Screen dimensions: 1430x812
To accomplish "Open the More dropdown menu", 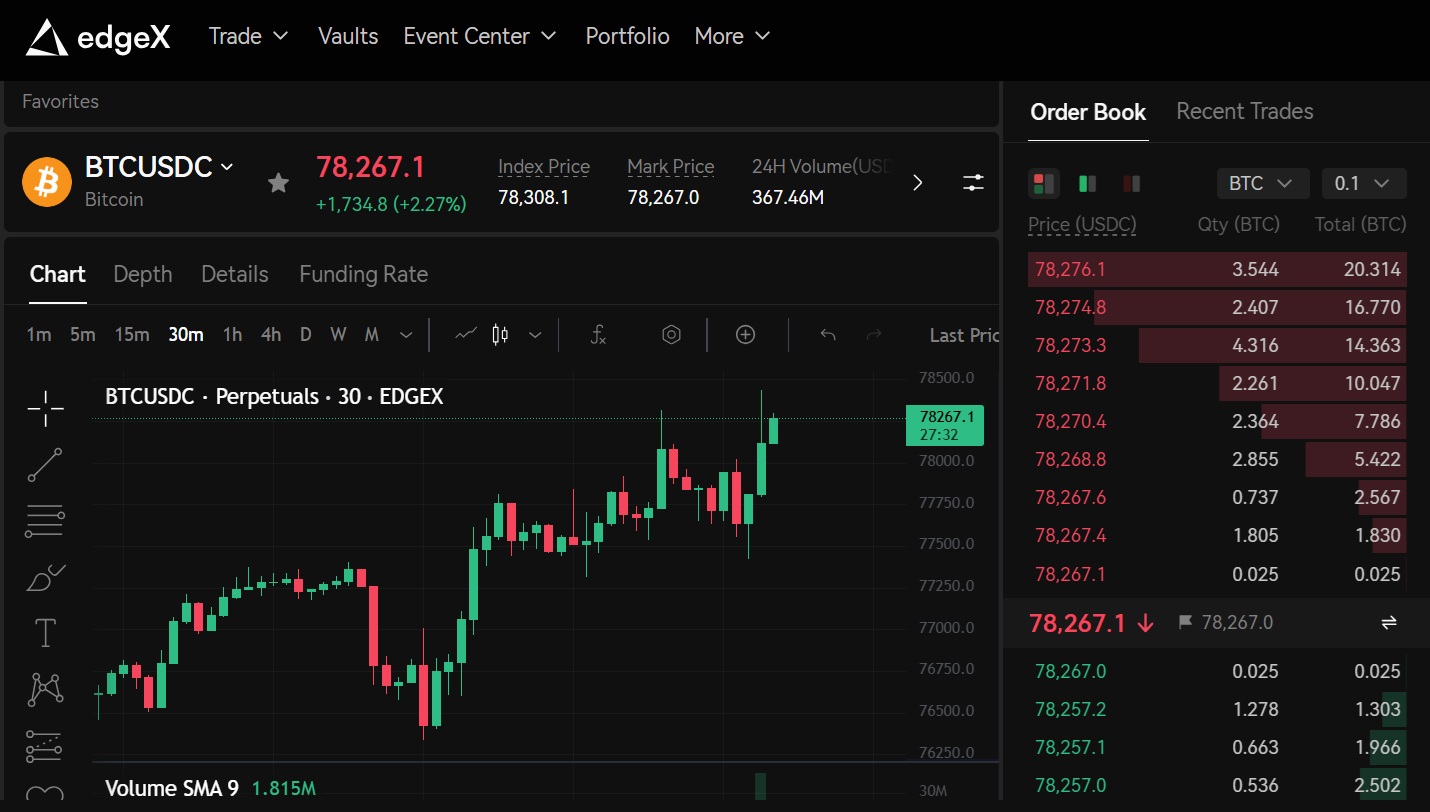I will tap(732, 36).
